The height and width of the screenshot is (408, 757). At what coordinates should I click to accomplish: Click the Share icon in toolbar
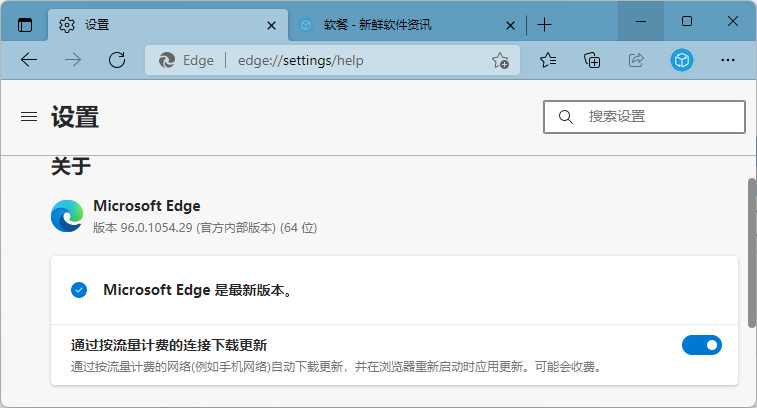coord(636,60)
